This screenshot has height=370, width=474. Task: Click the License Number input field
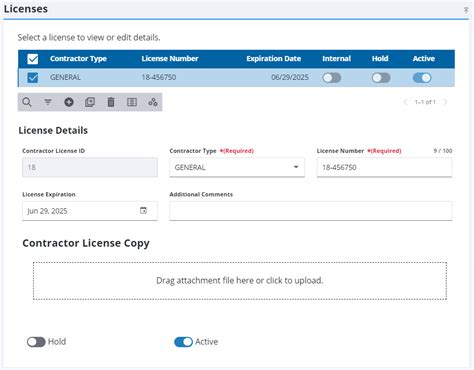[x=384, y=167]
